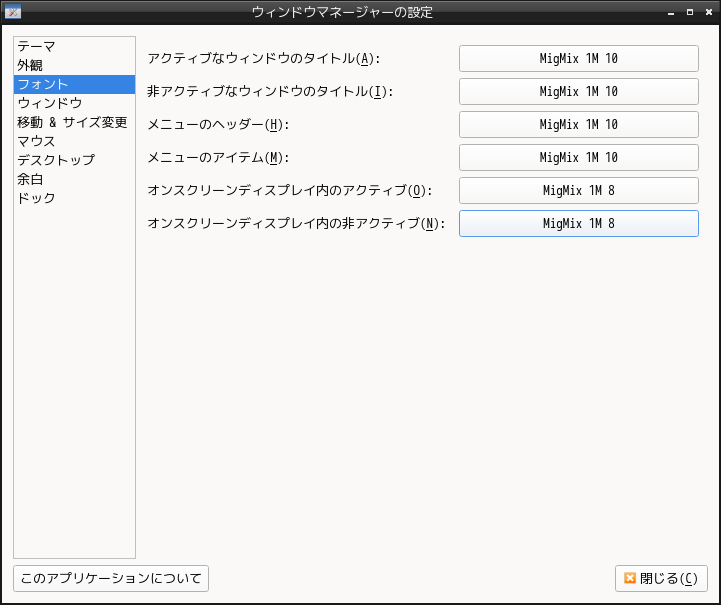
Task: Go to the デスクトップ section
Action: point(56,160)
